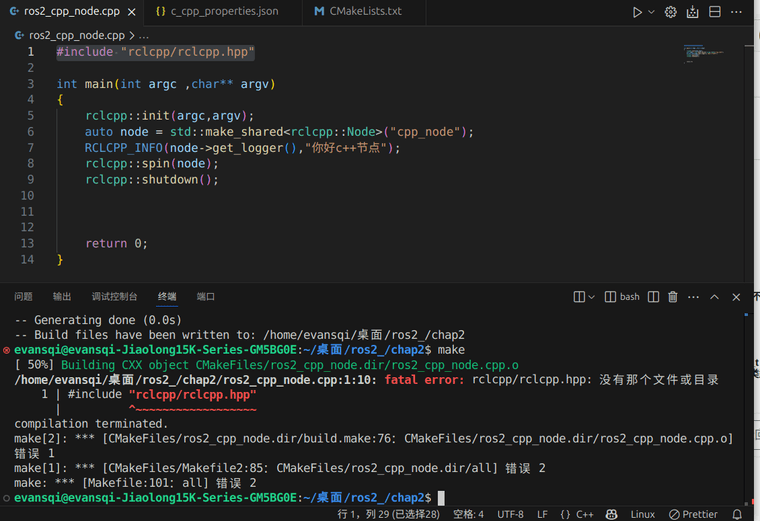The height and width of the screenshot is (521, 760).
Task: Click the rclcpp::init(argc,argv); line
Action: [x=169, y=116]
